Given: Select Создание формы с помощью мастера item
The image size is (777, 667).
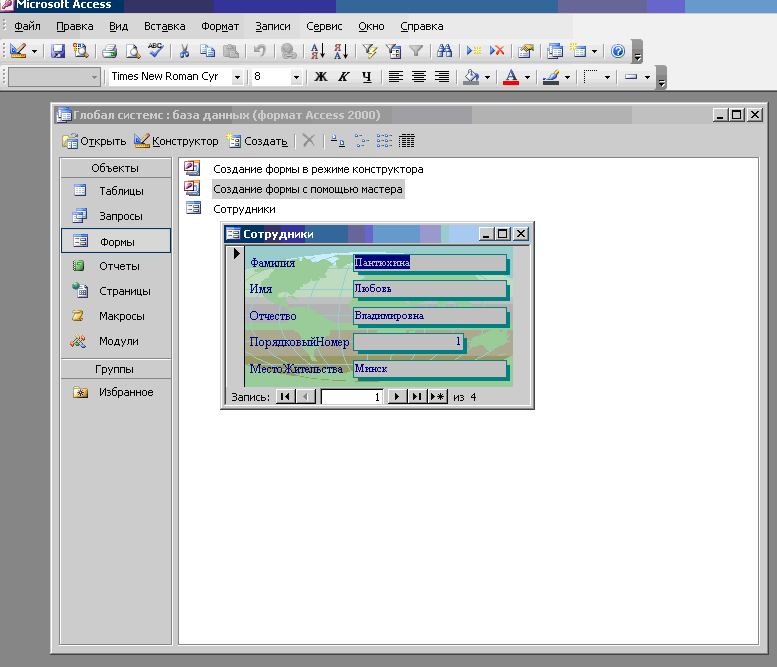Looking at the screenshot, I should click(308, 189).
